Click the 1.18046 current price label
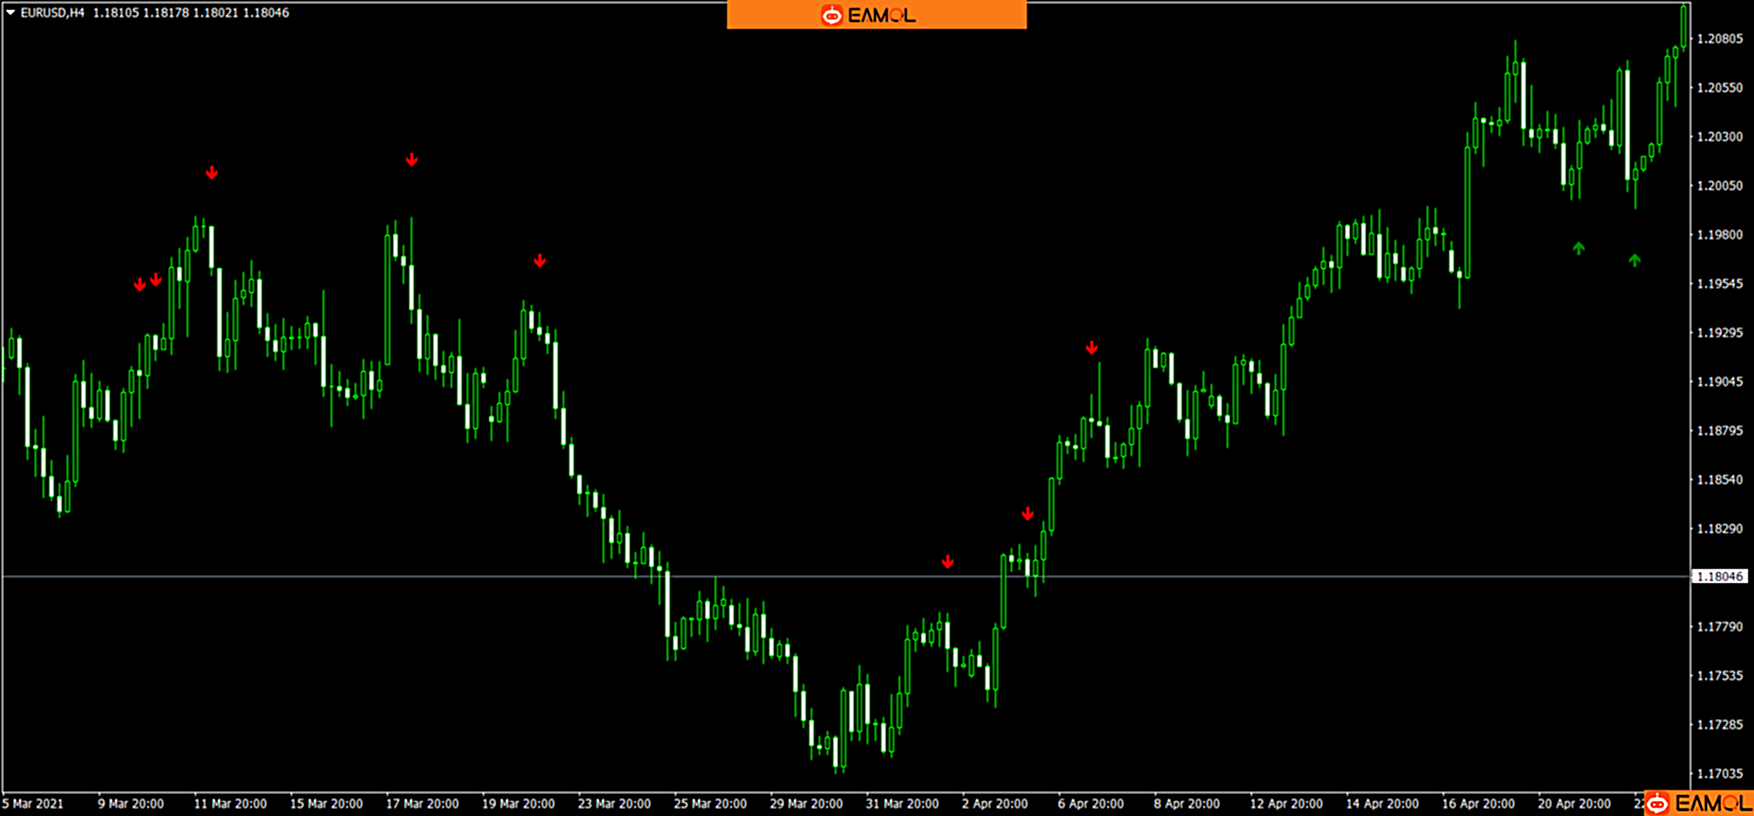Viewport: 1754px width, 816px height. tap(1720, 577)
